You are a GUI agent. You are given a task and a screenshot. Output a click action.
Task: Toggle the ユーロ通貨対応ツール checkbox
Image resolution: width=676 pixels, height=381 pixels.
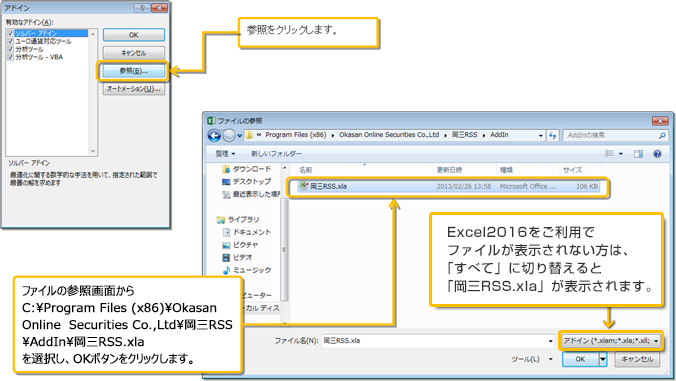10,41
